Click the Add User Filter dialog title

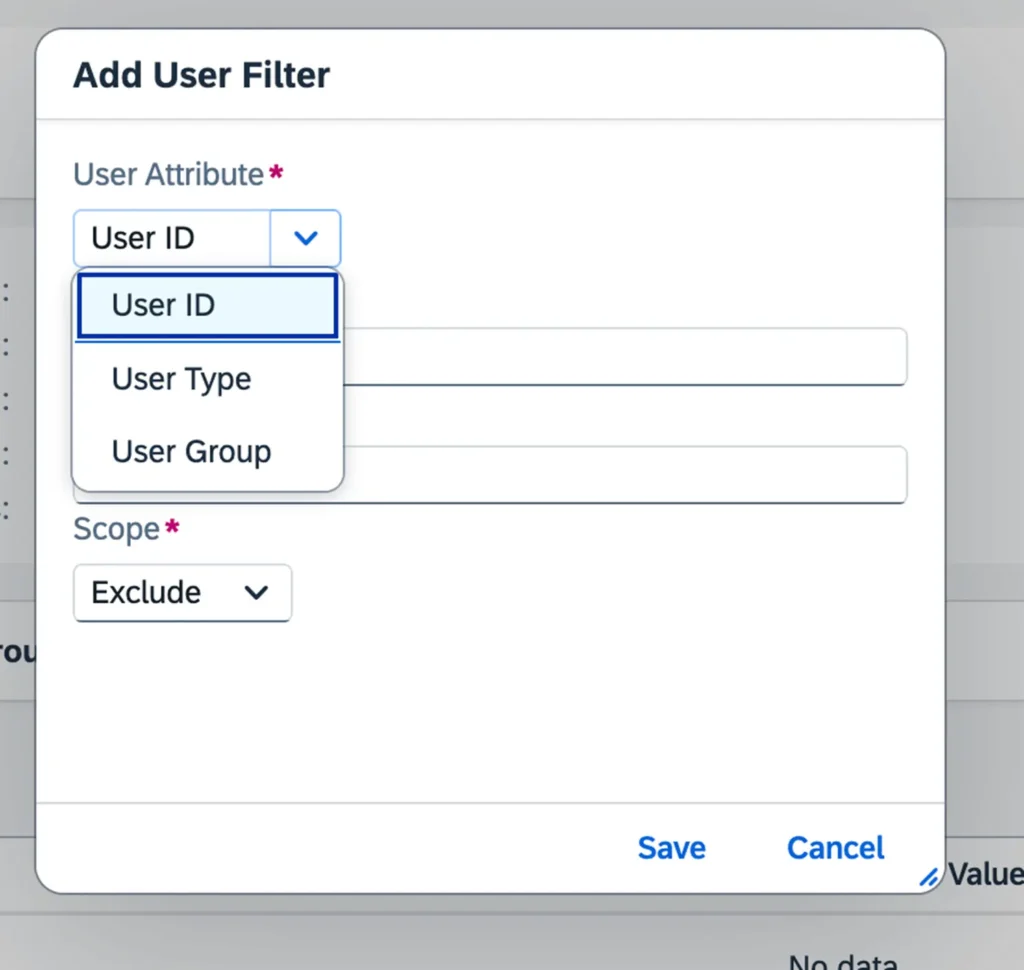tap(201, 75)
